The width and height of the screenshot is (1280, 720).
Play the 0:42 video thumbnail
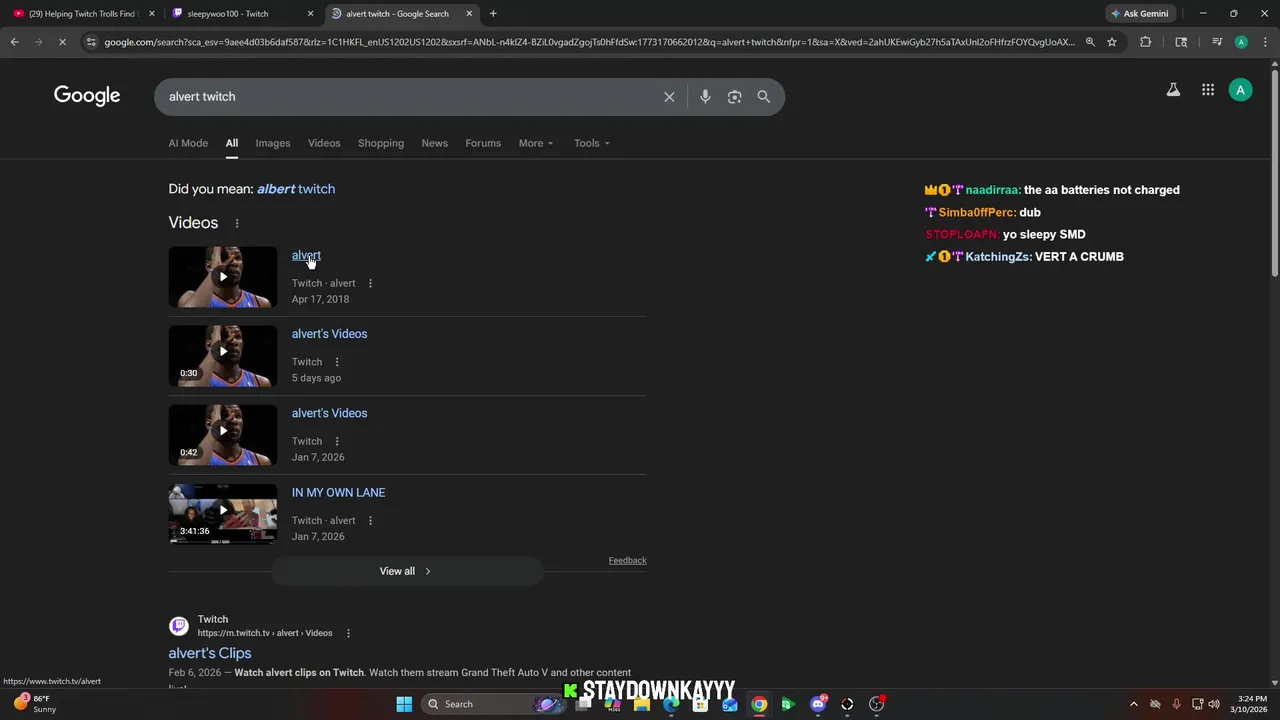(223, 435)
